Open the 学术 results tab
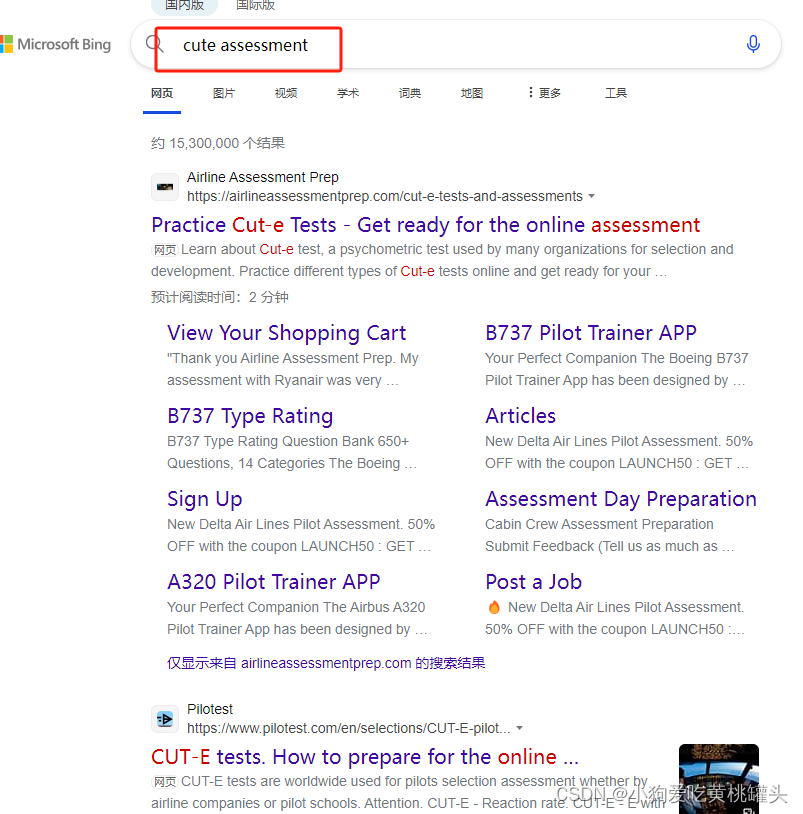The image size is (803, 814). (x=348, y=93)
